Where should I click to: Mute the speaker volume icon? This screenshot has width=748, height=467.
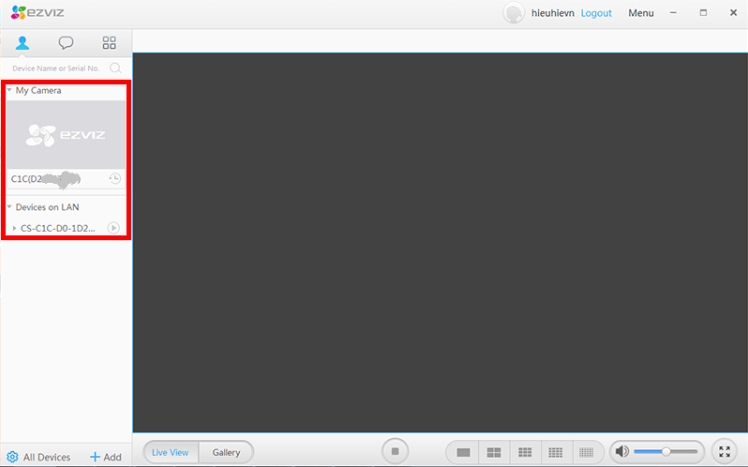622,452
